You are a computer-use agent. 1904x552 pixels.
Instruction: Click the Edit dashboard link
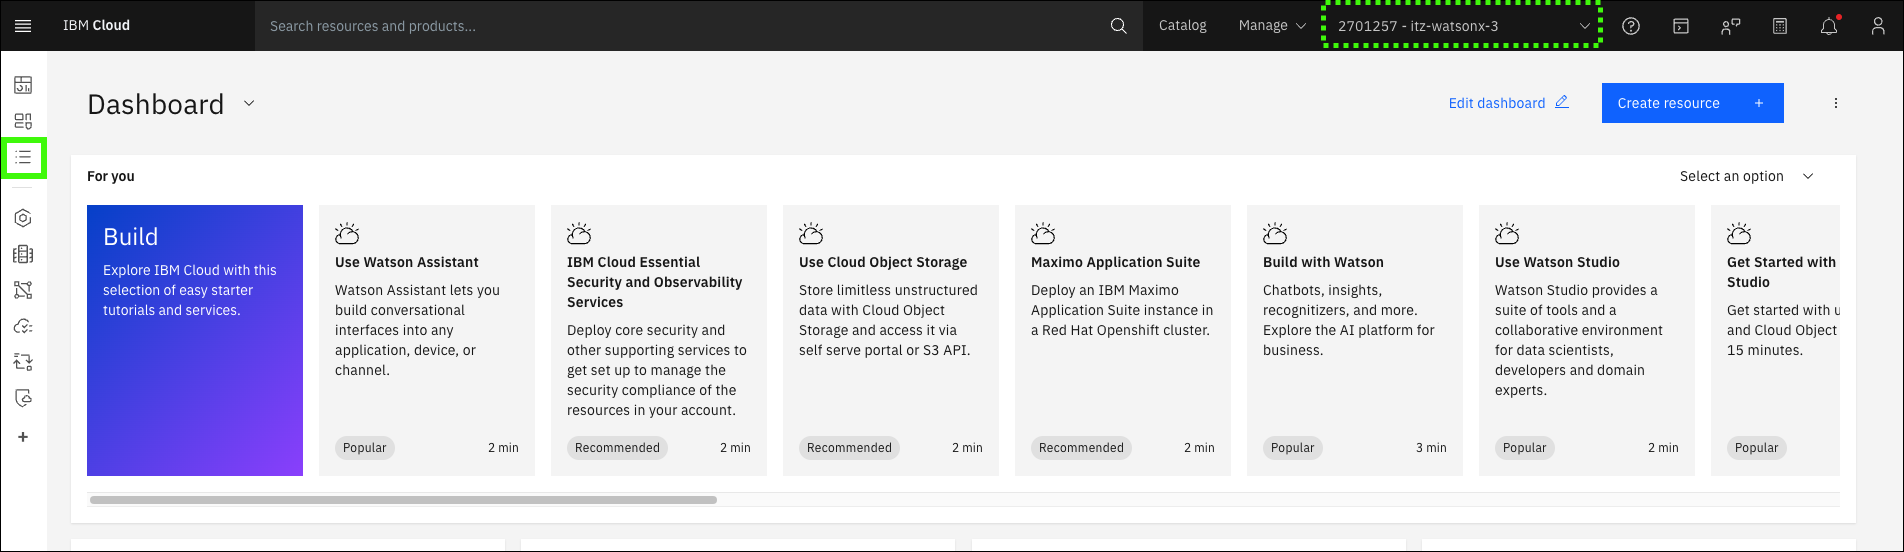[x=1508, y=103]
